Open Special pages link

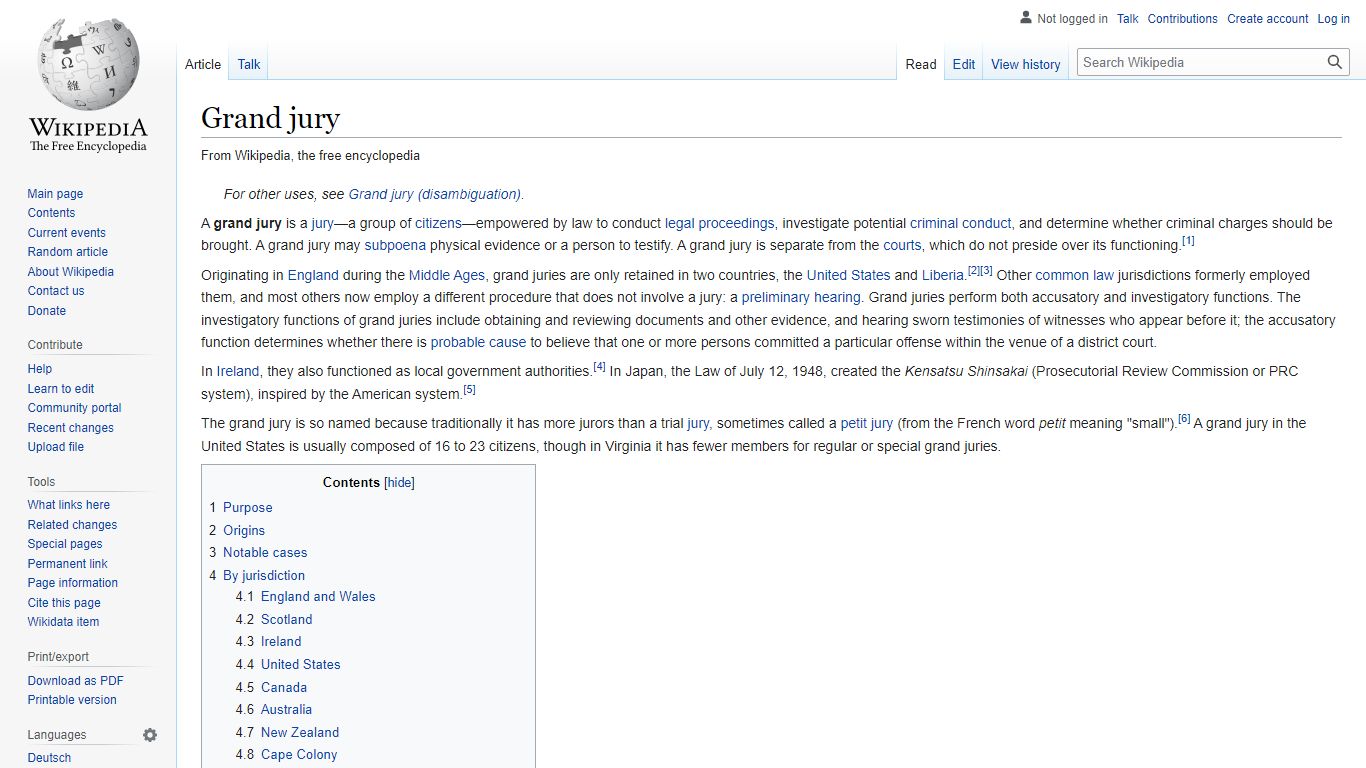pyautogui.click(x=65, y=544)
